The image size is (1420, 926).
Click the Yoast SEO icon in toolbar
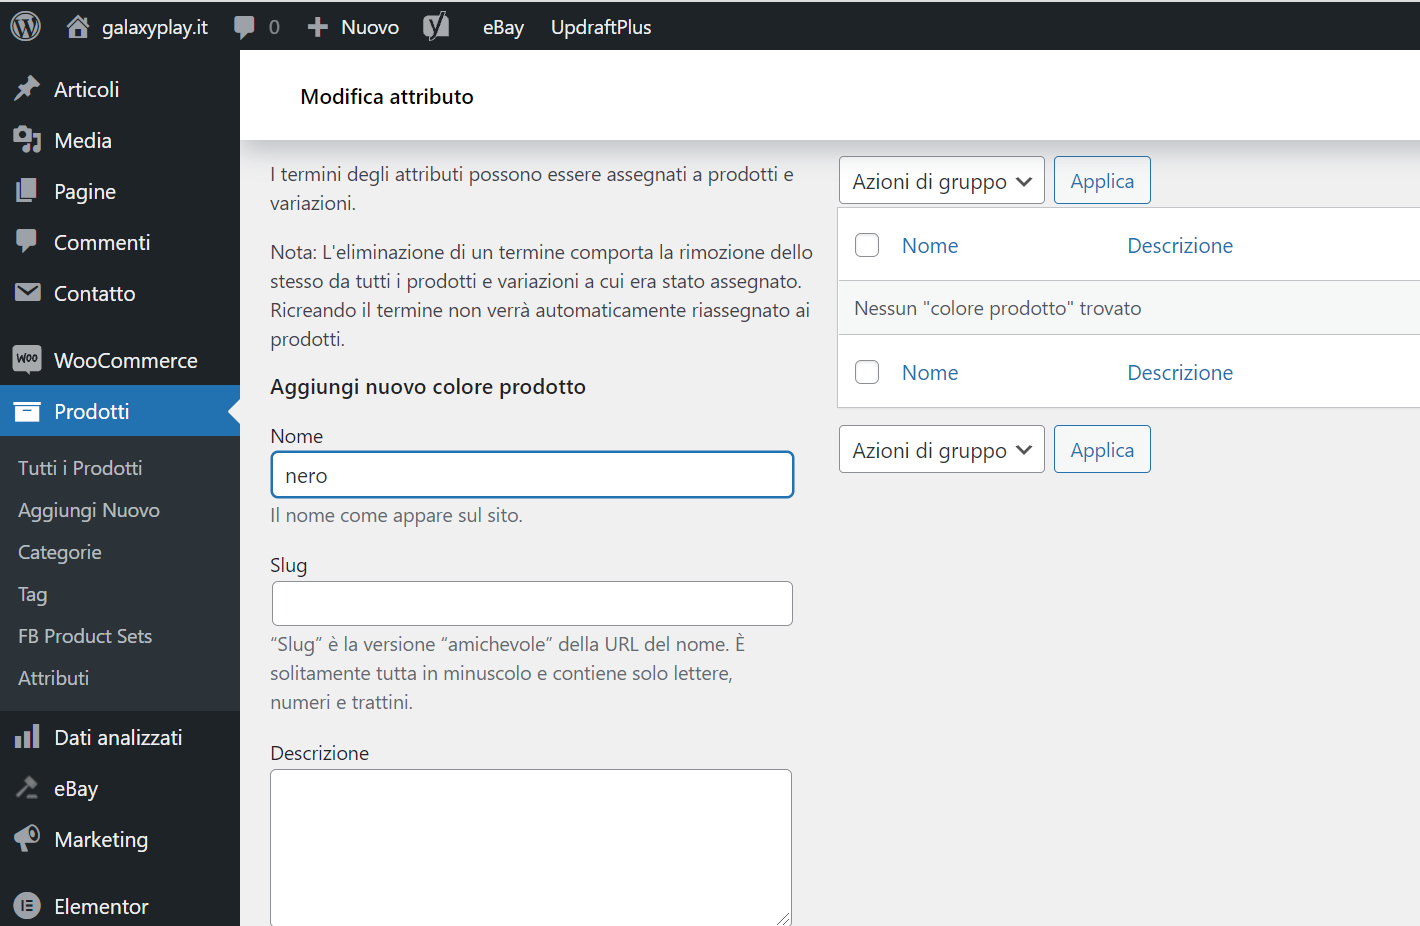(436, 27)
